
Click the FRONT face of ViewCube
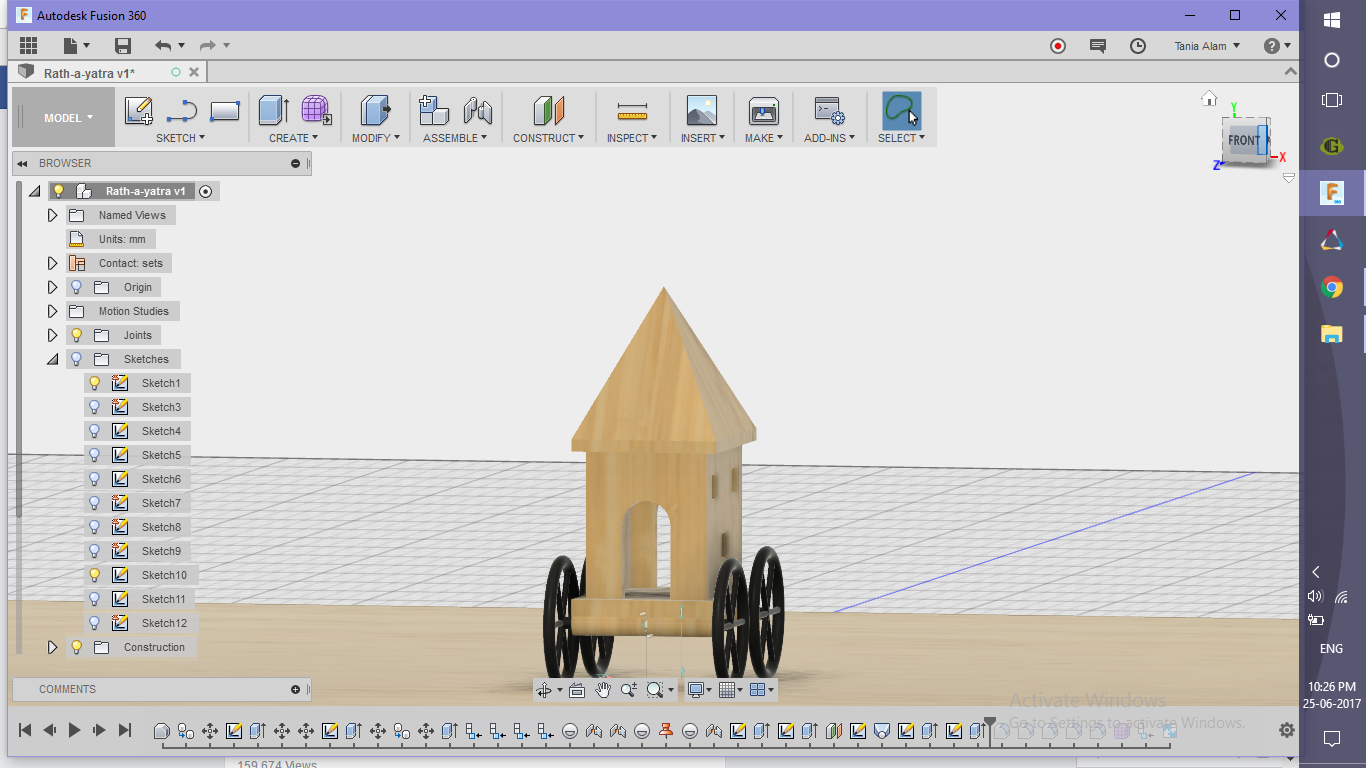coord(1243,141)
